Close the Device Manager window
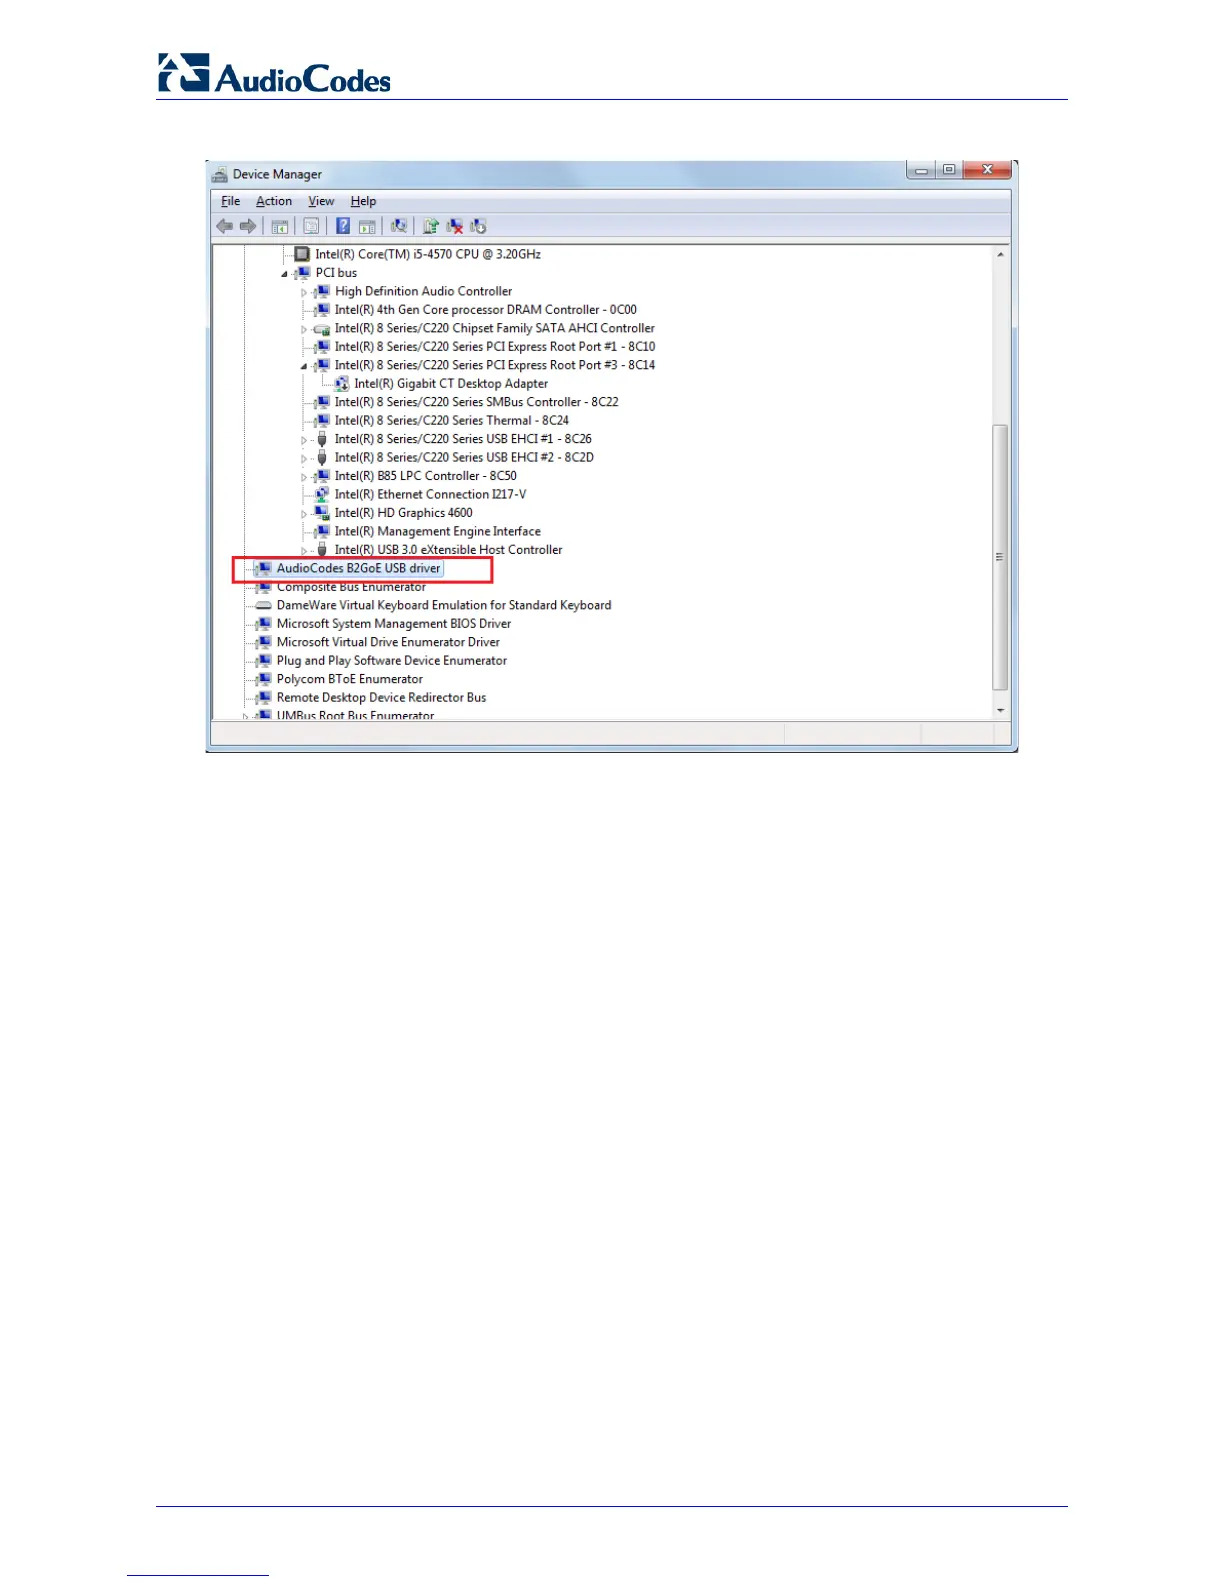The height and width of the screenshot is (1584, 1224). (x=987, y=170)
